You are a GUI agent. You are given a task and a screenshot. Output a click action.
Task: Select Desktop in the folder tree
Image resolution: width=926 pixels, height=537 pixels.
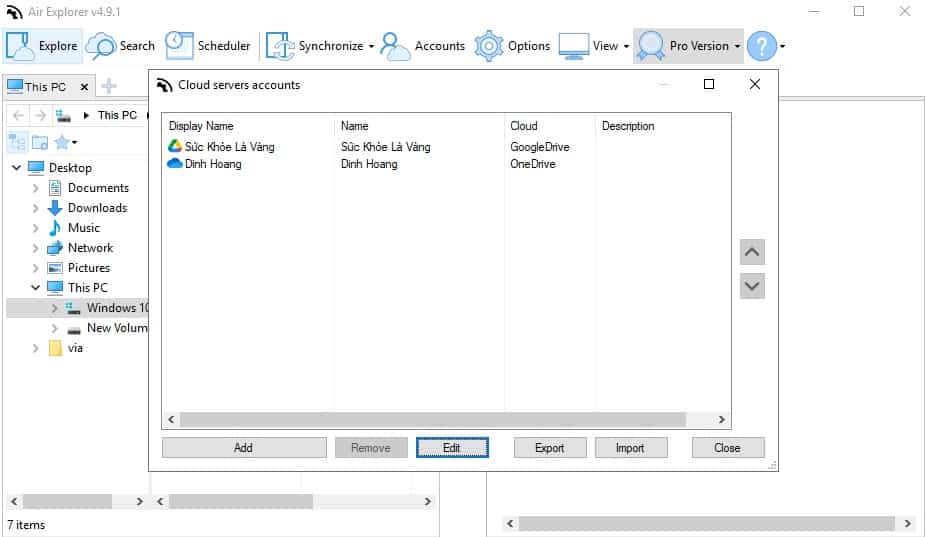click(70, 168)
